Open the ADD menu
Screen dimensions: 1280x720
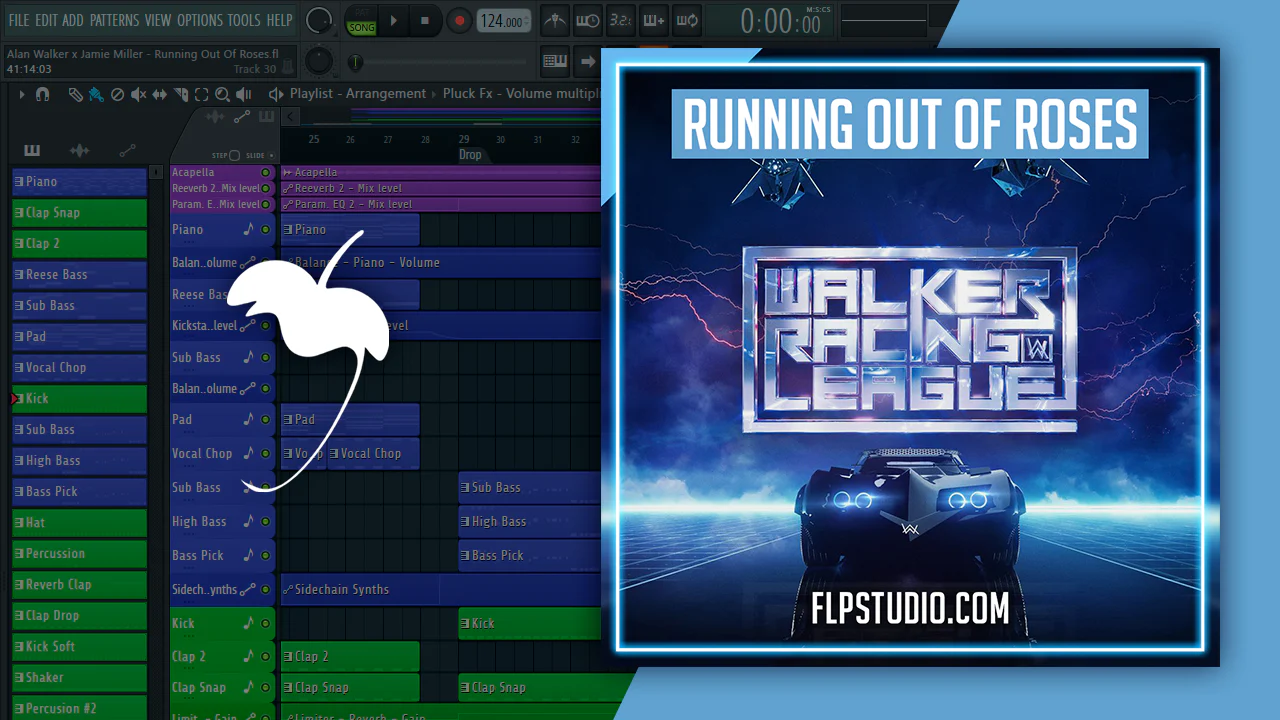tap(73, 20)
